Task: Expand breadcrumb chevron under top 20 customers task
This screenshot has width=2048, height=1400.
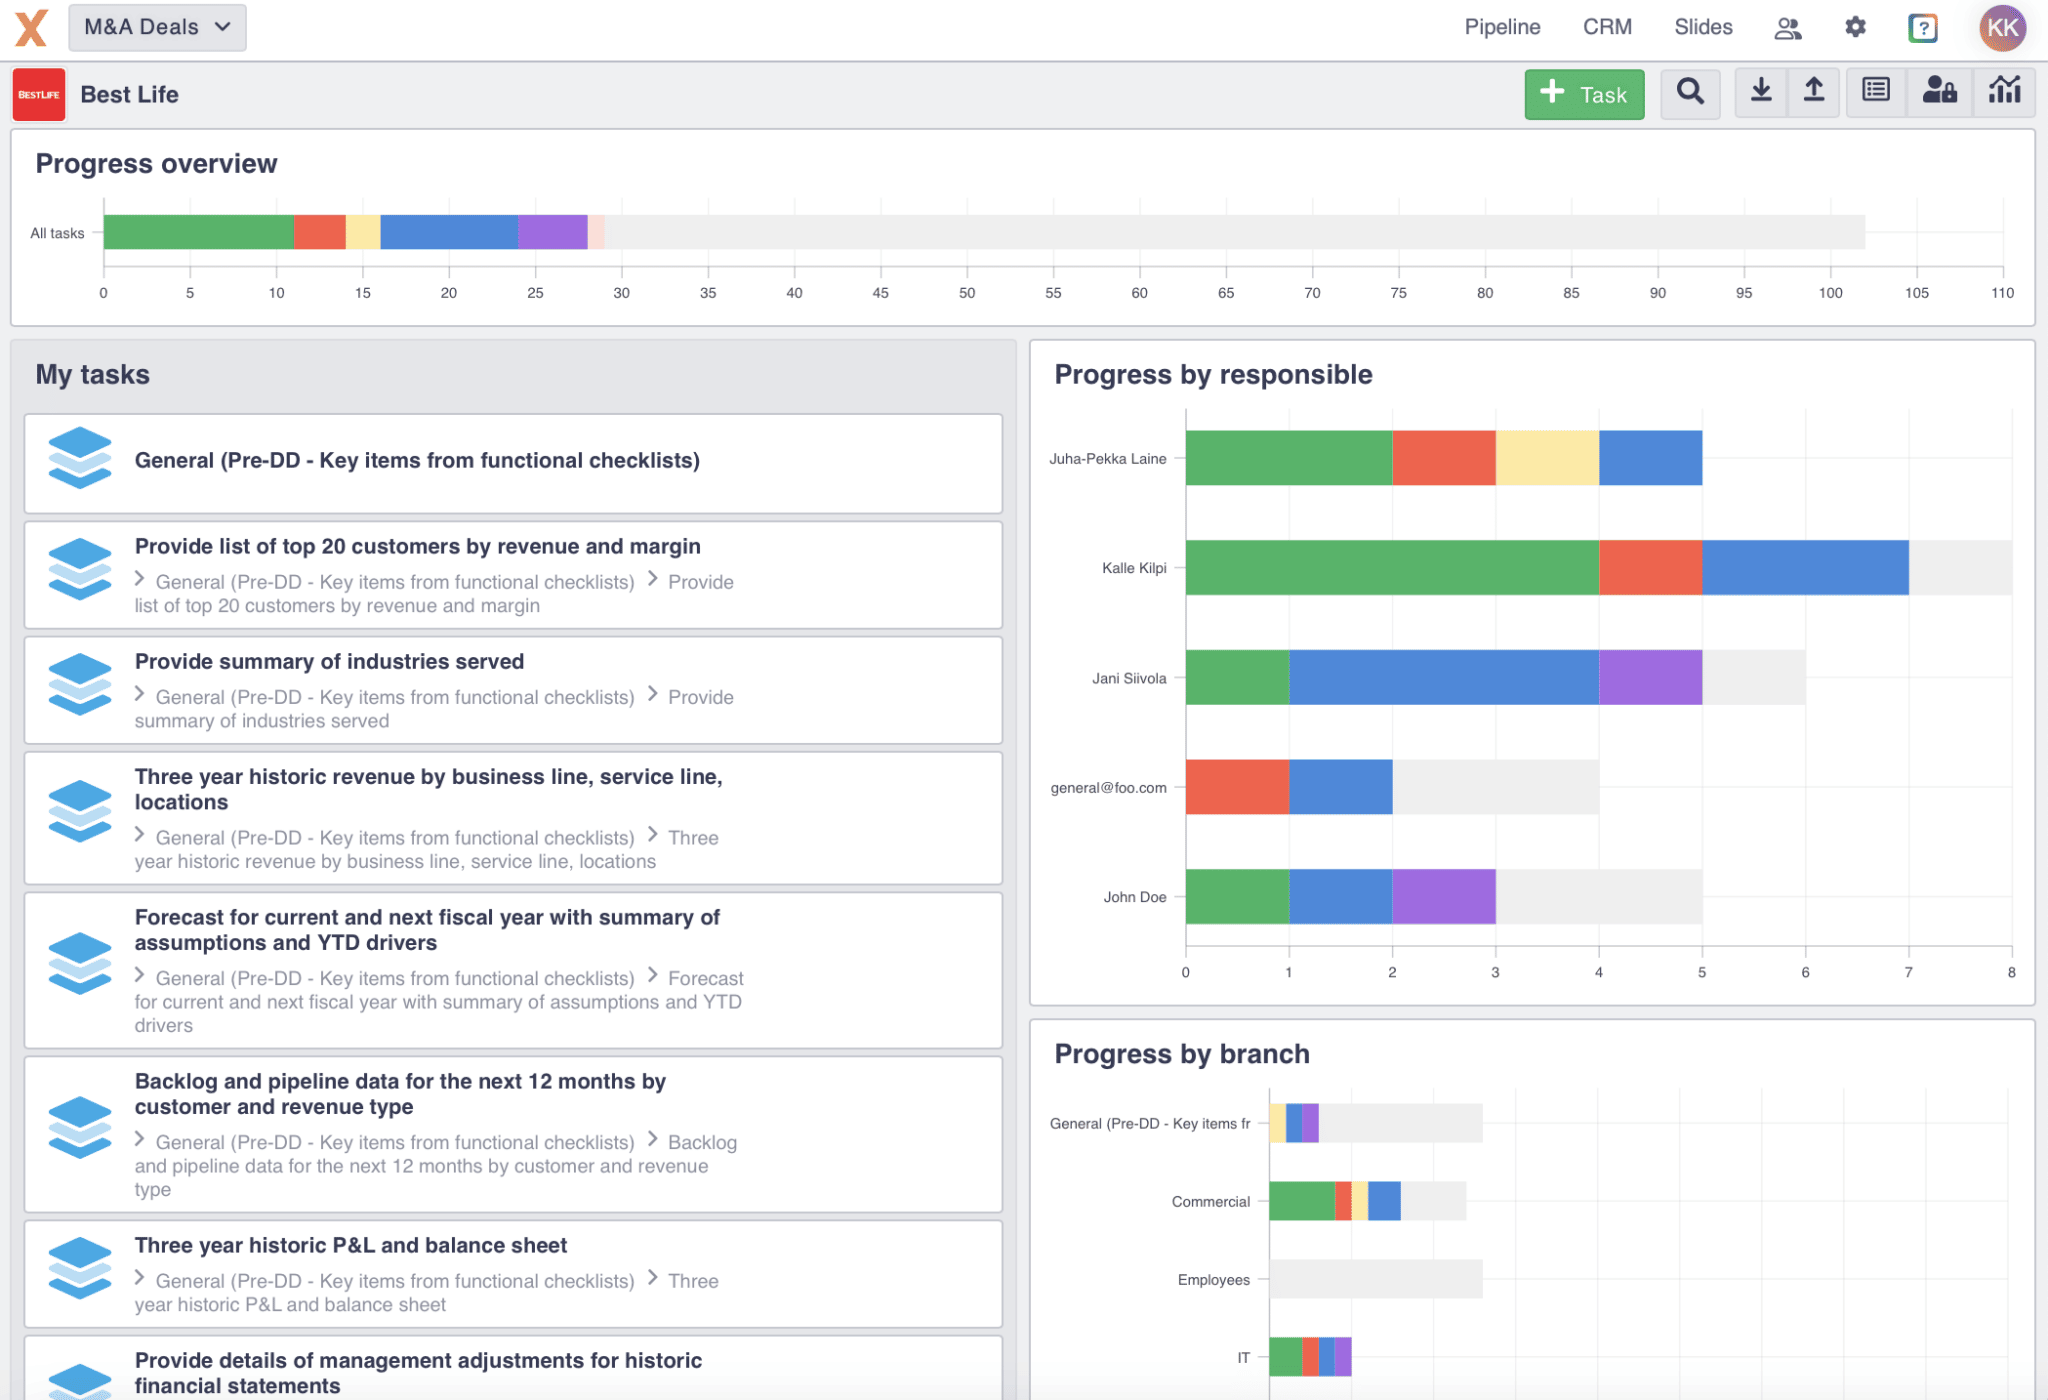Action: 139,579
